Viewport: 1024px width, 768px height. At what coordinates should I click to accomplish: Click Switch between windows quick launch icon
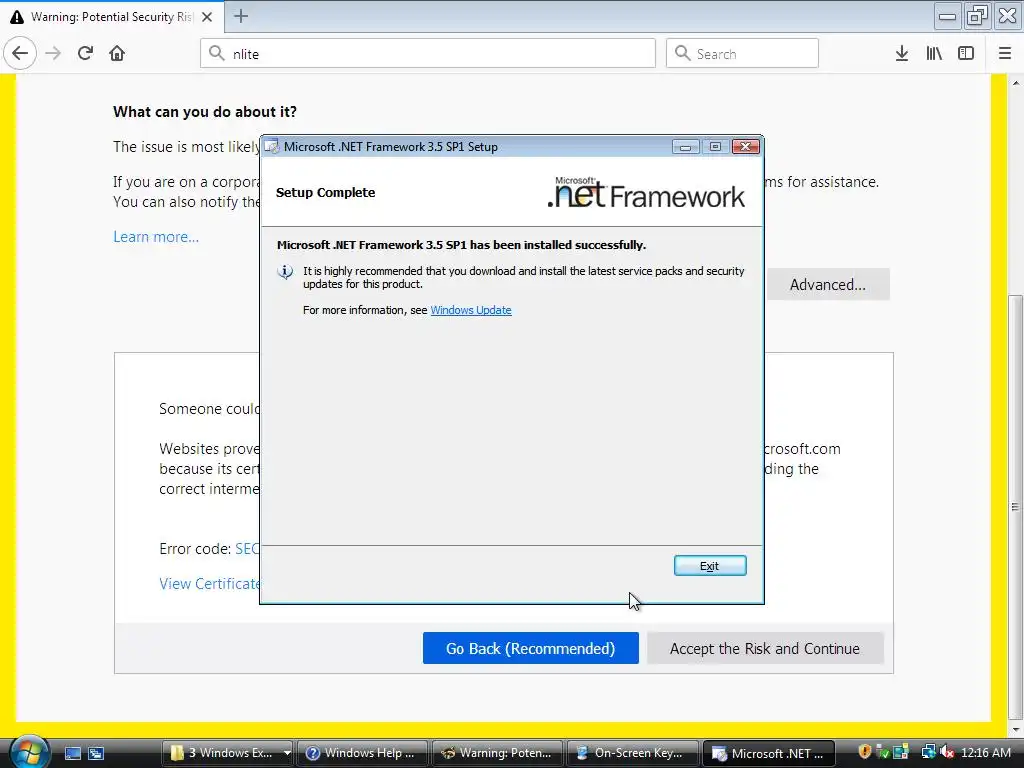pyautogui.click(x=96, y=754)
